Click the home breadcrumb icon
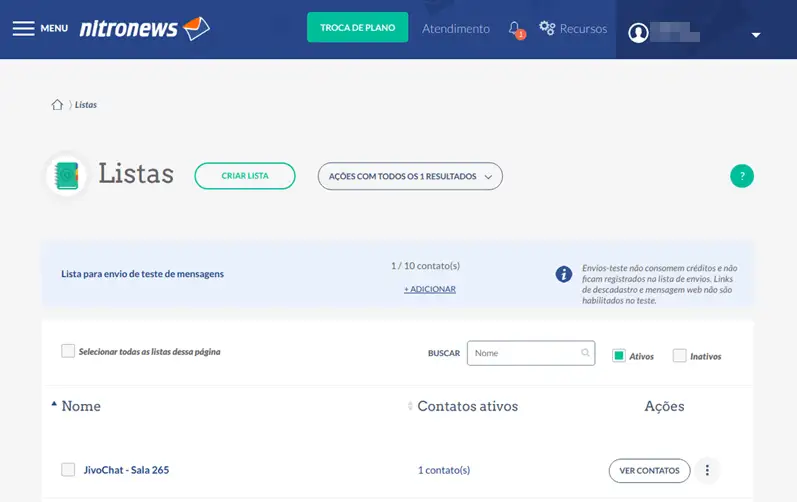797x502 pixels. click(x=57, y=104)
